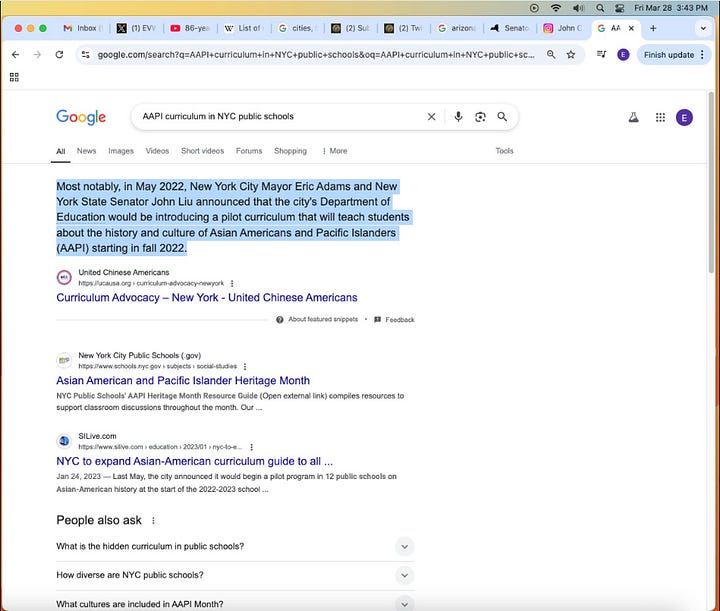
Task: Open People also ask options menu
Action: click(153, 521)
